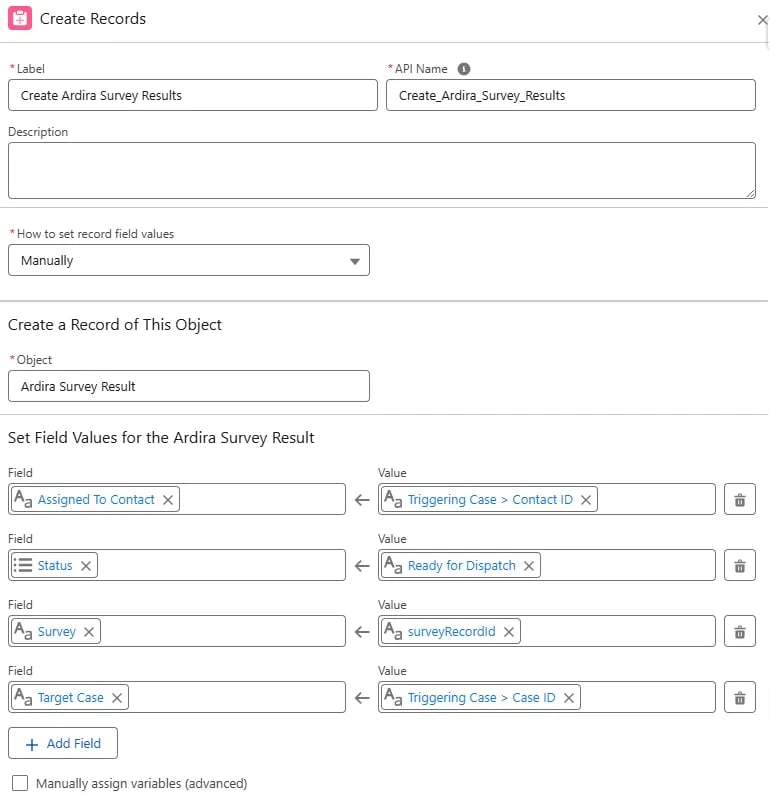Select the Survey field pill text
Screen dimensions: 770x803
(x=57, y=631)
